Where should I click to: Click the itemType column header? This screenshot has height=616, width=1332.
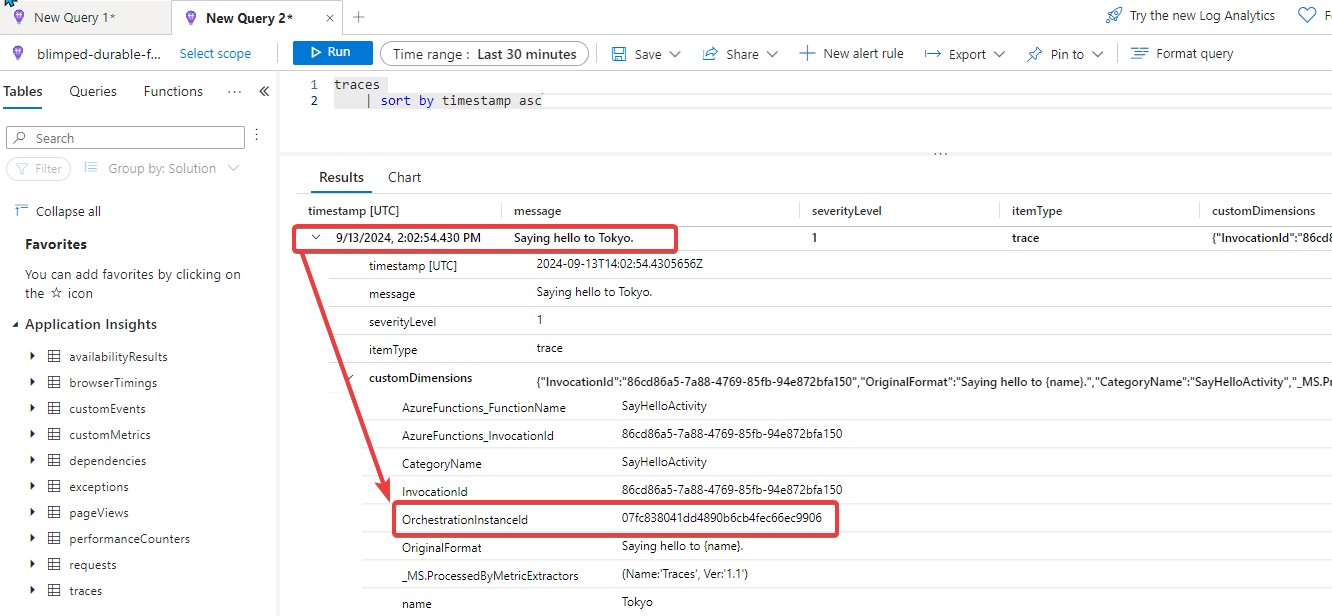tap(1036, 211)
